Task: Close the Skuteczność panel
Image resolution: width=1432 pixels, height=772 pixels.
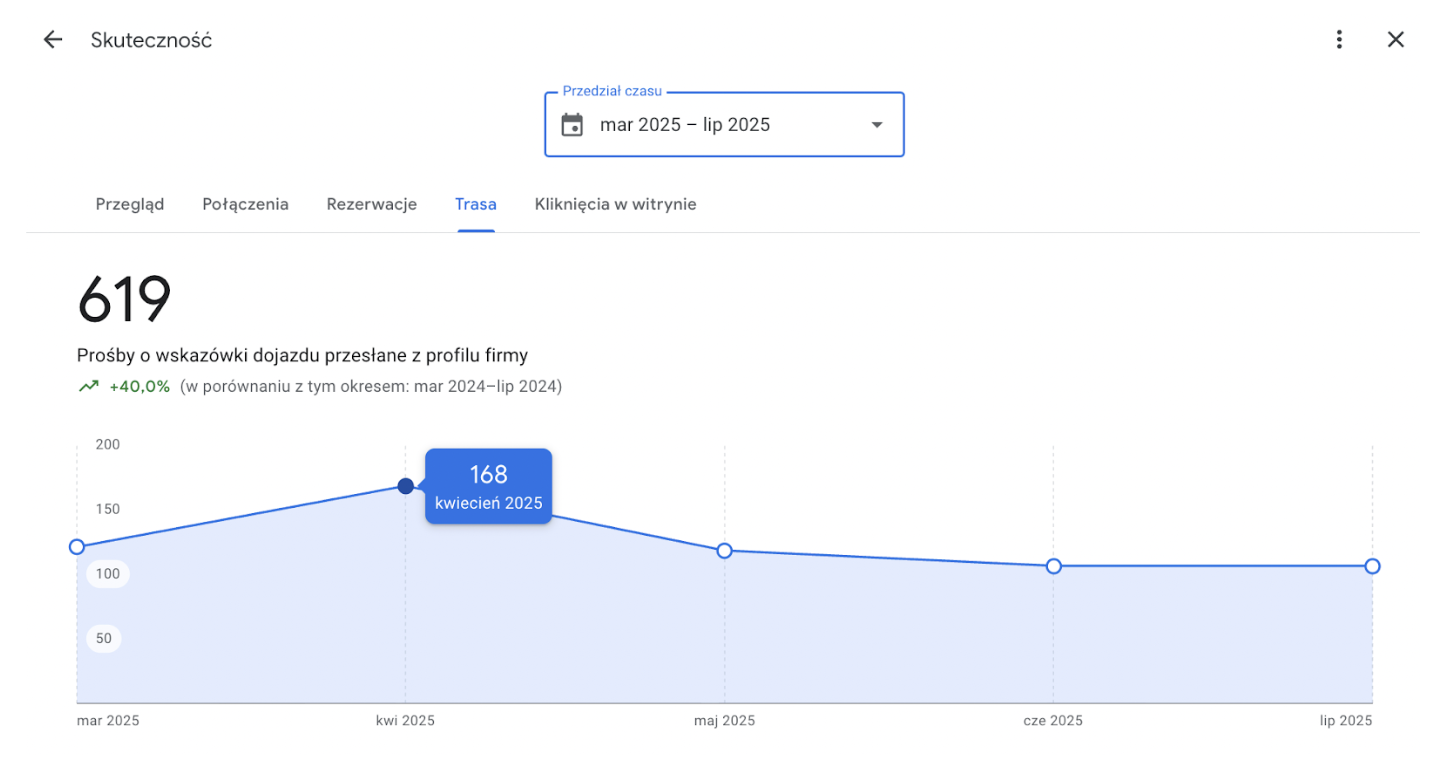Action: coord(1395,40)
